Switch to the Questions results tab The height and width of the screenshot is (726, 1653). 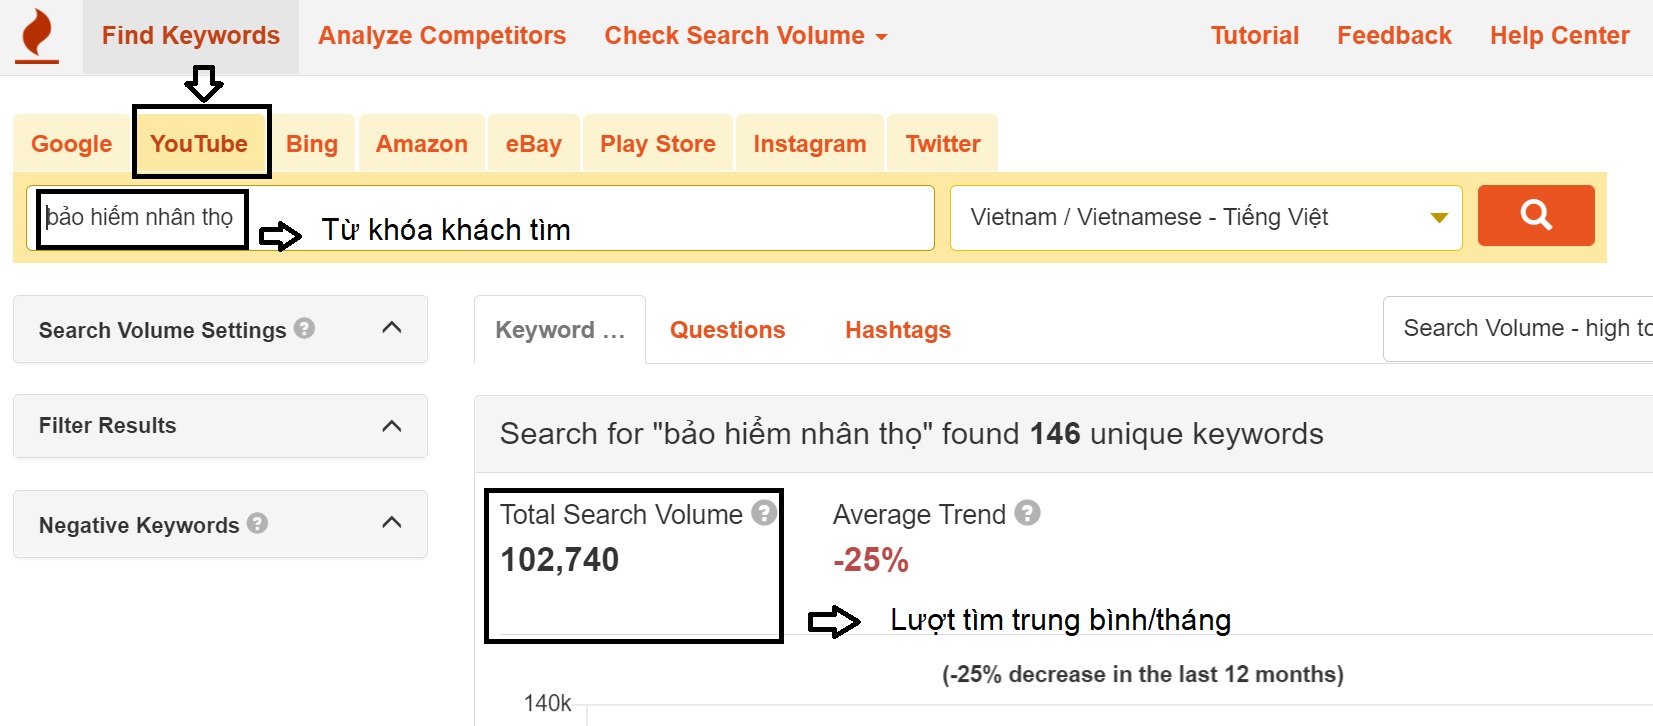727,329
